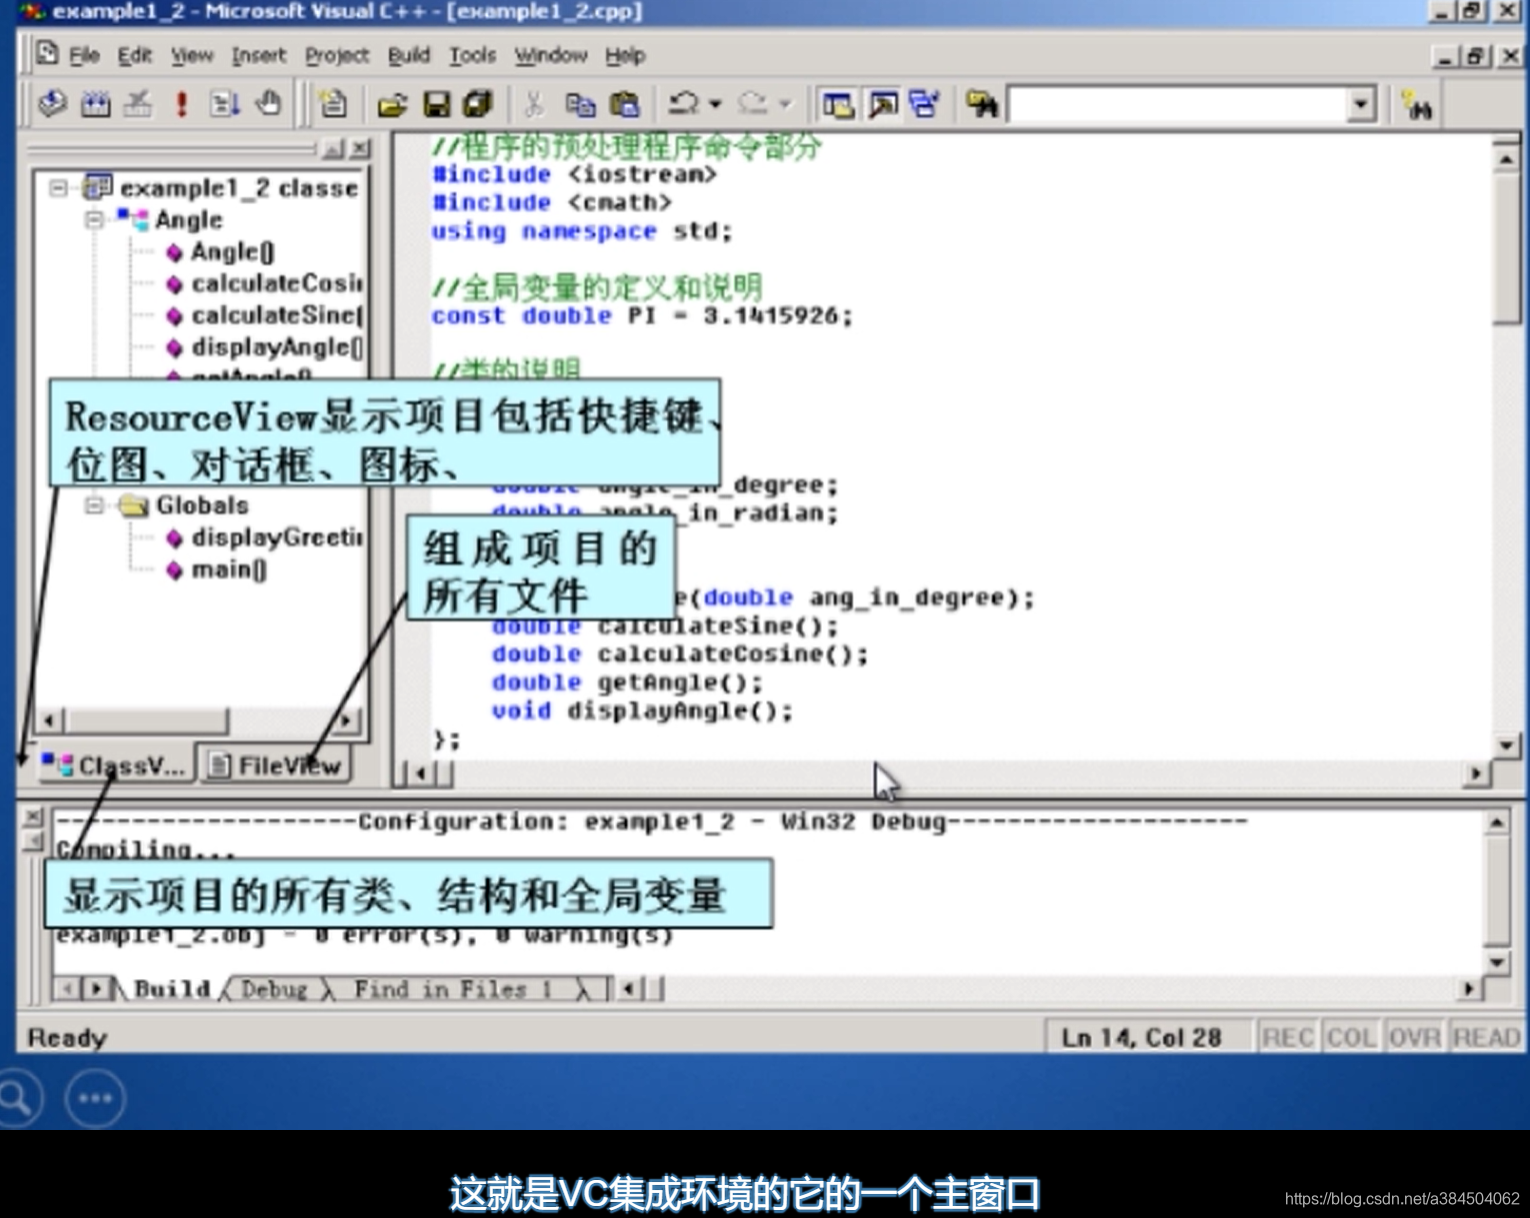Toggle breakpoint with the hand icon

[x=268, y=103]
